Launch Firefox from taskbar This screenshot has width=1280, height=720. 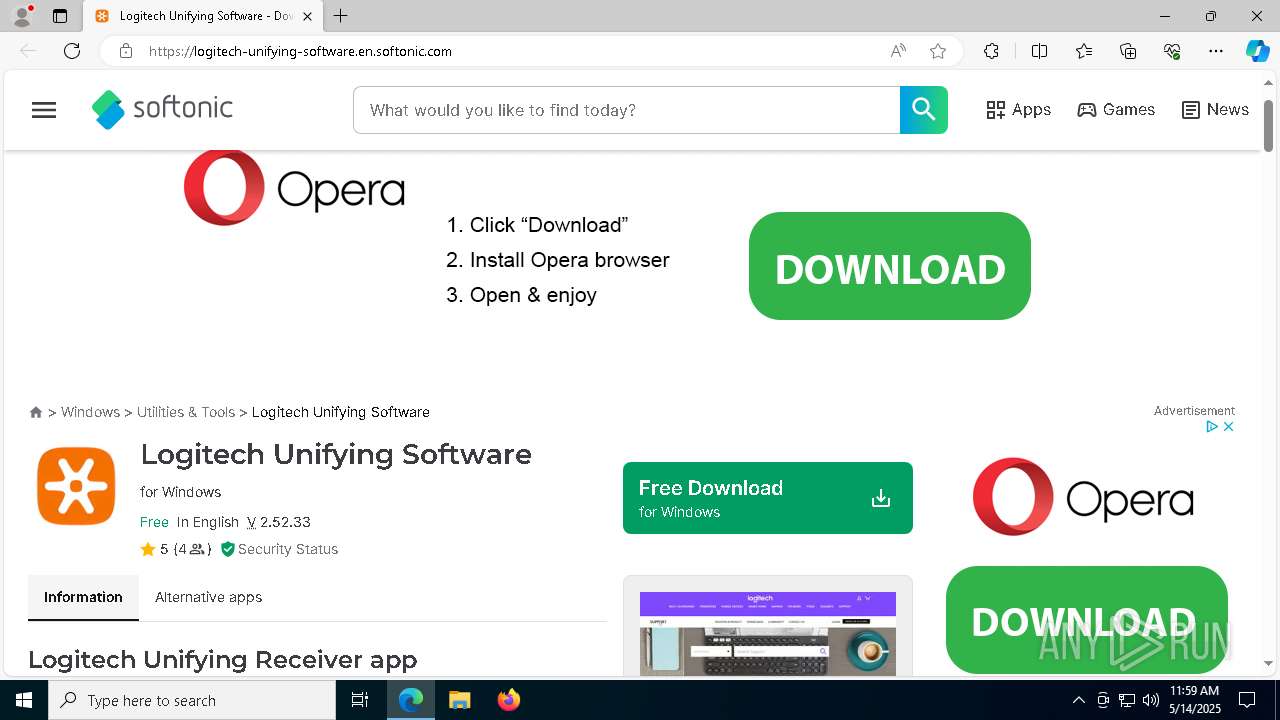pos(508,700)
